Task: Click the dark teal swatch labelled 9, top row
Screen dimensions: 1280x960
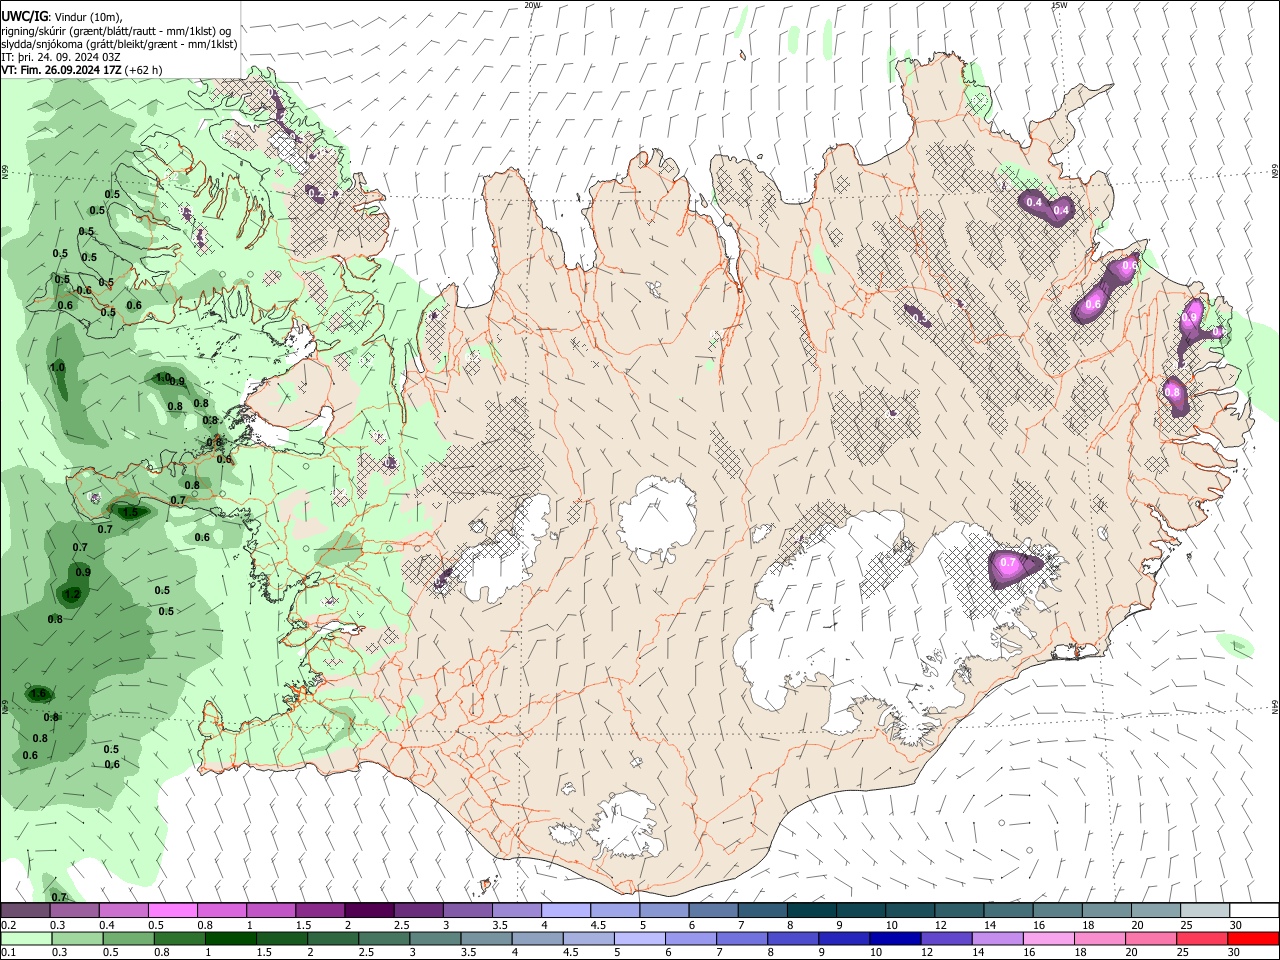Action: click(860, 910)
